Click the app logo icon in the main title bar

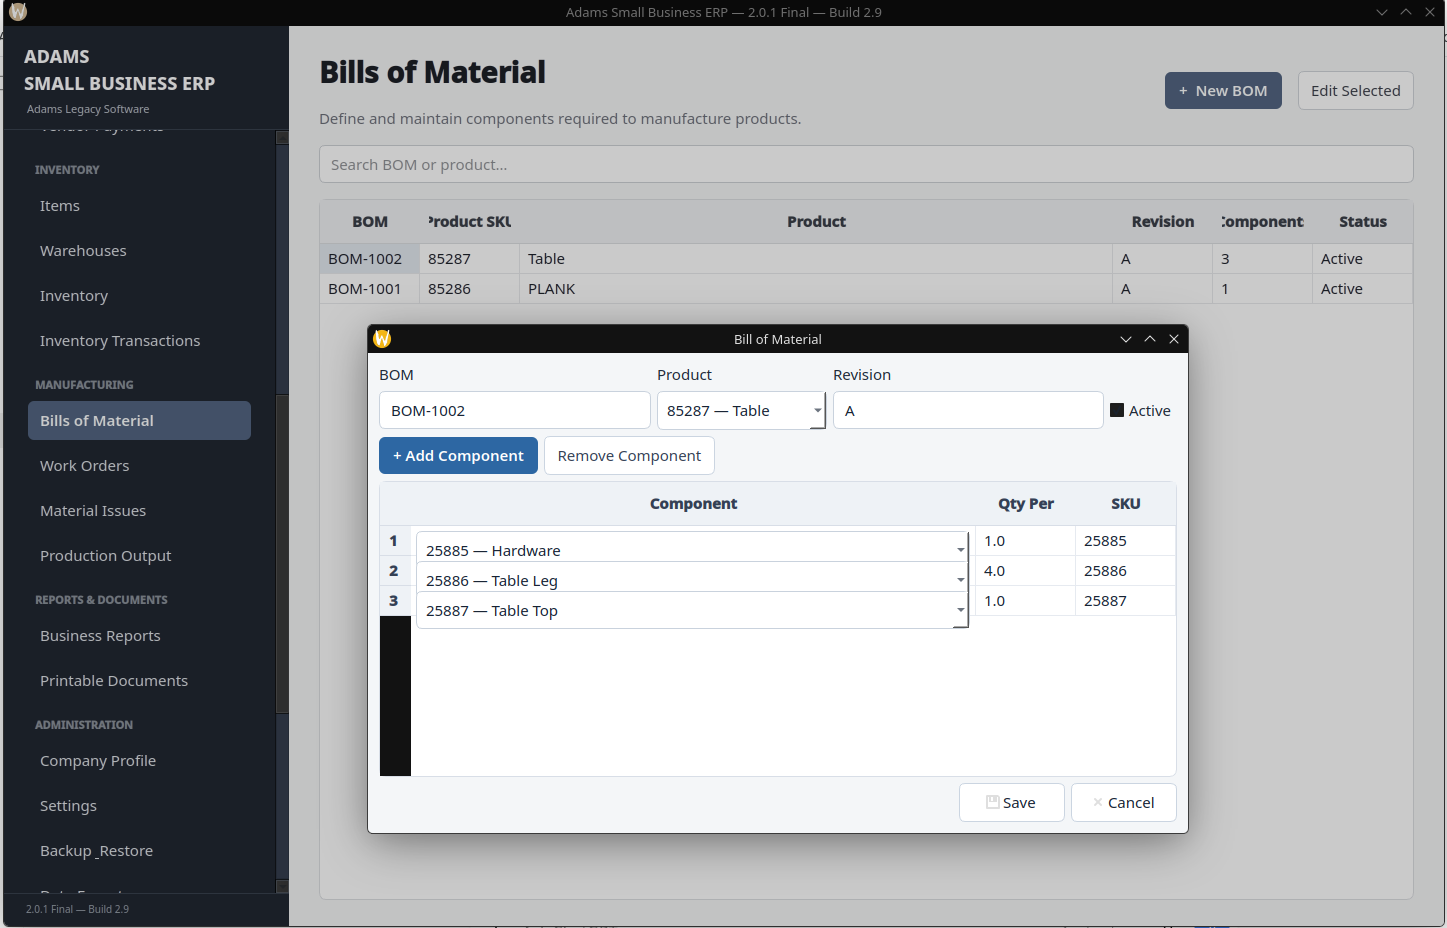(18, 12)
